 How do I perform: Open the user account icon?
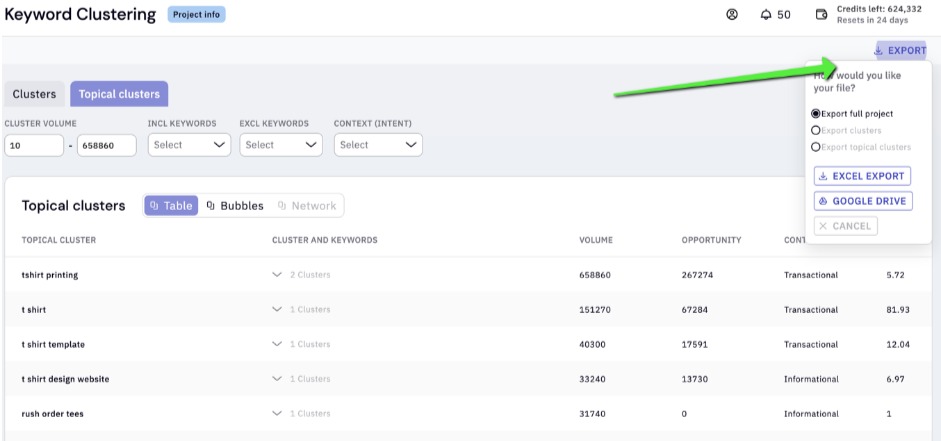point(732,14)
